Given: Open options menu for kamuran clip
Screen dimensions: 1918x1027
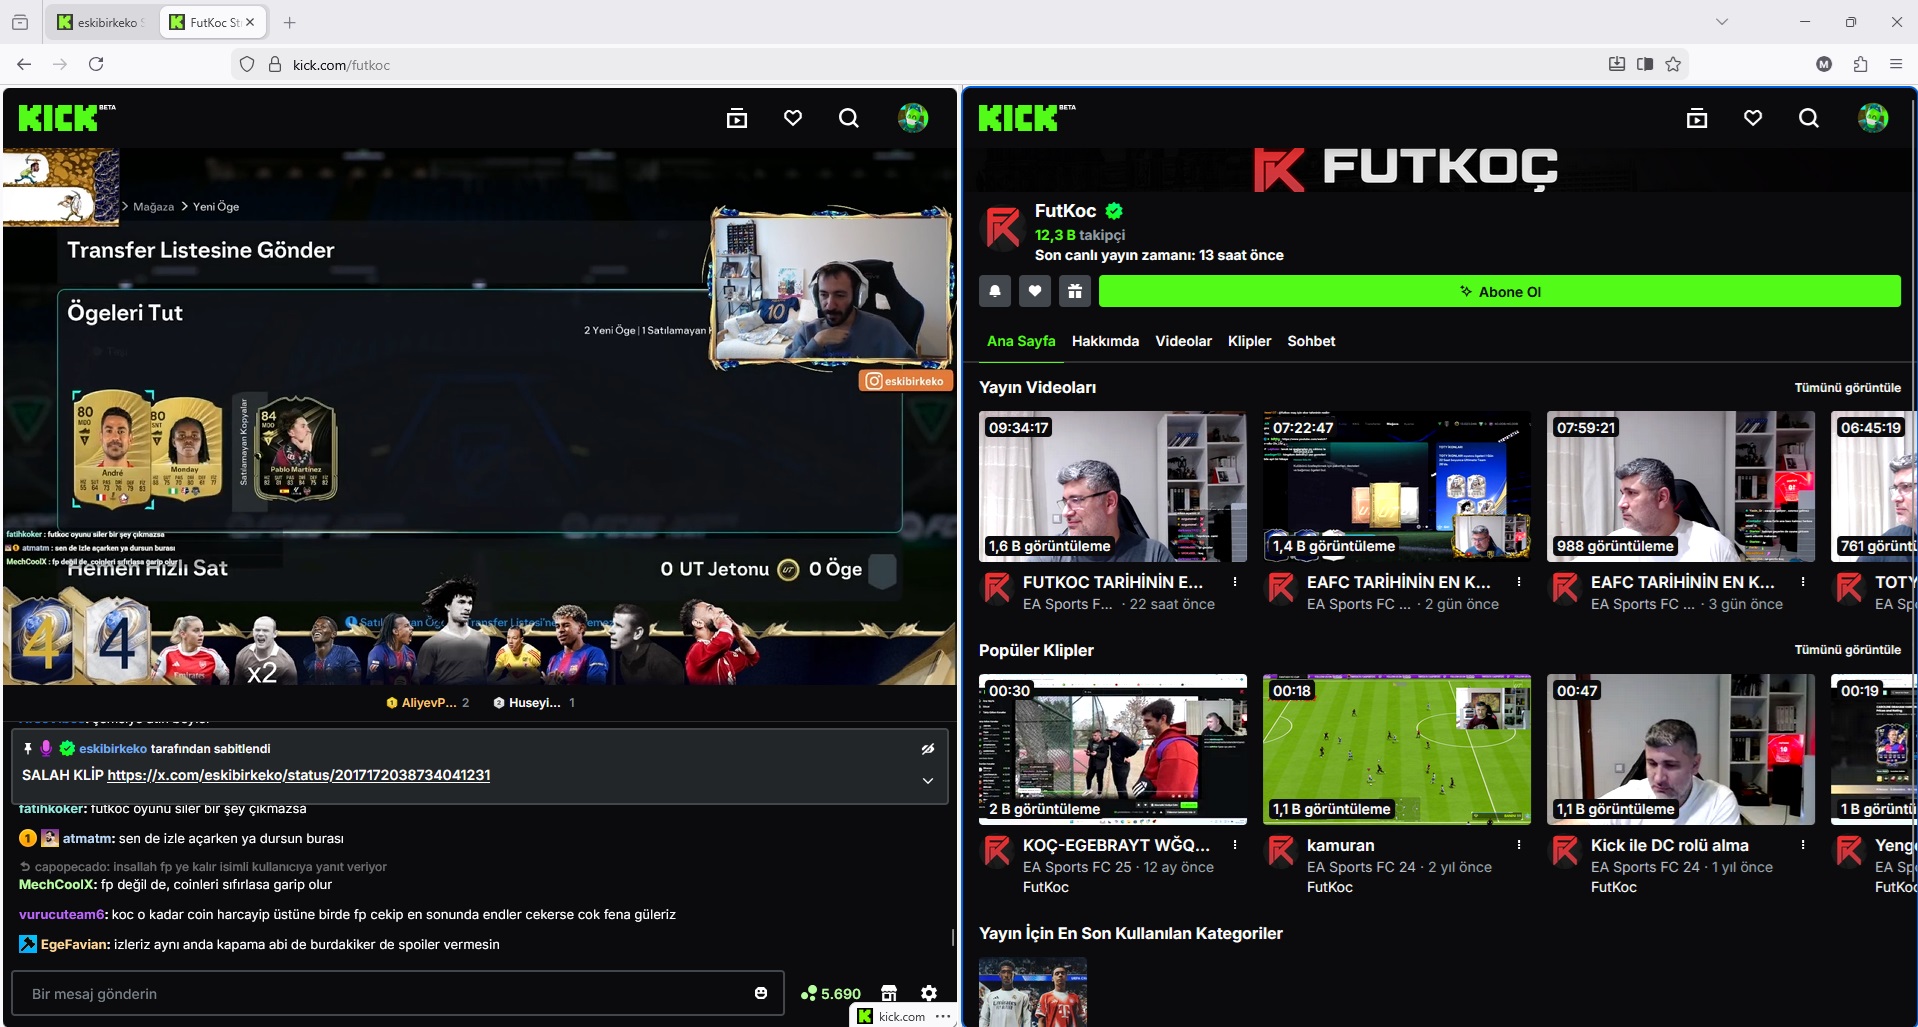Looking at the screenshot, I should point(1519,844).
